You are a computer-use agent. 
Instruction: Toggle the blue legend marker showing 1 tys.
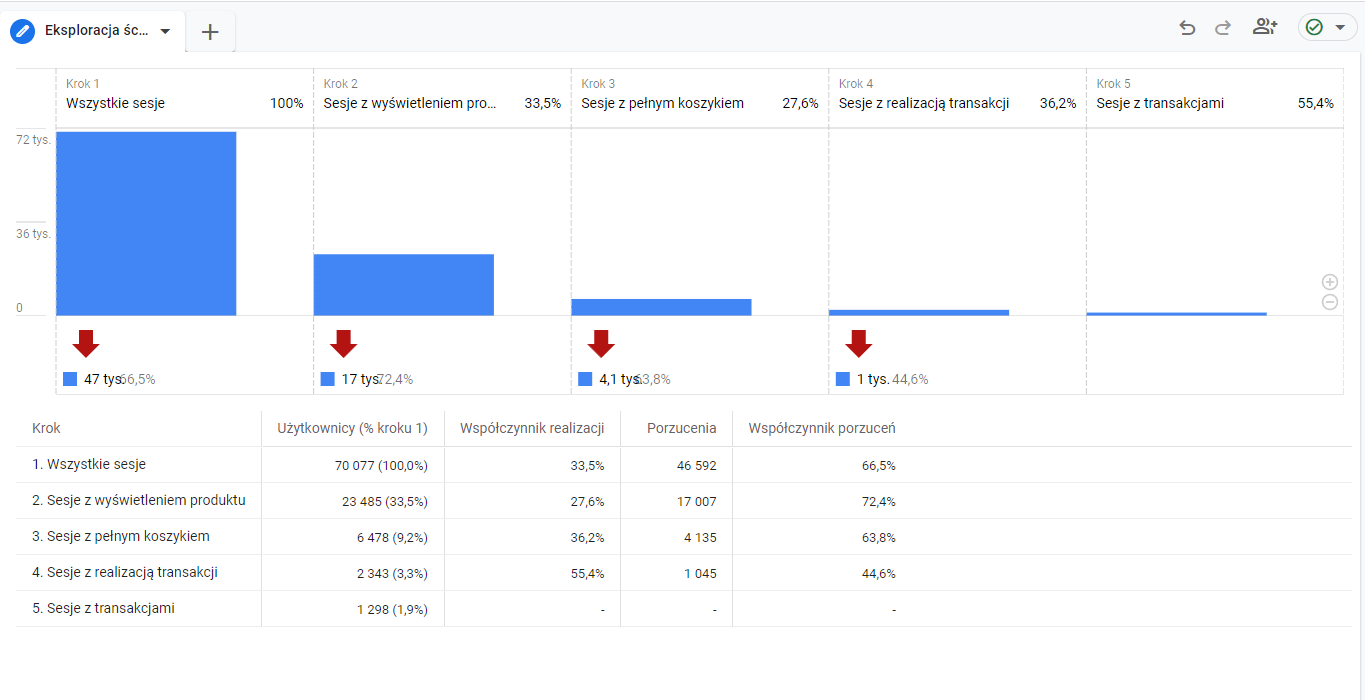point(843,379)
